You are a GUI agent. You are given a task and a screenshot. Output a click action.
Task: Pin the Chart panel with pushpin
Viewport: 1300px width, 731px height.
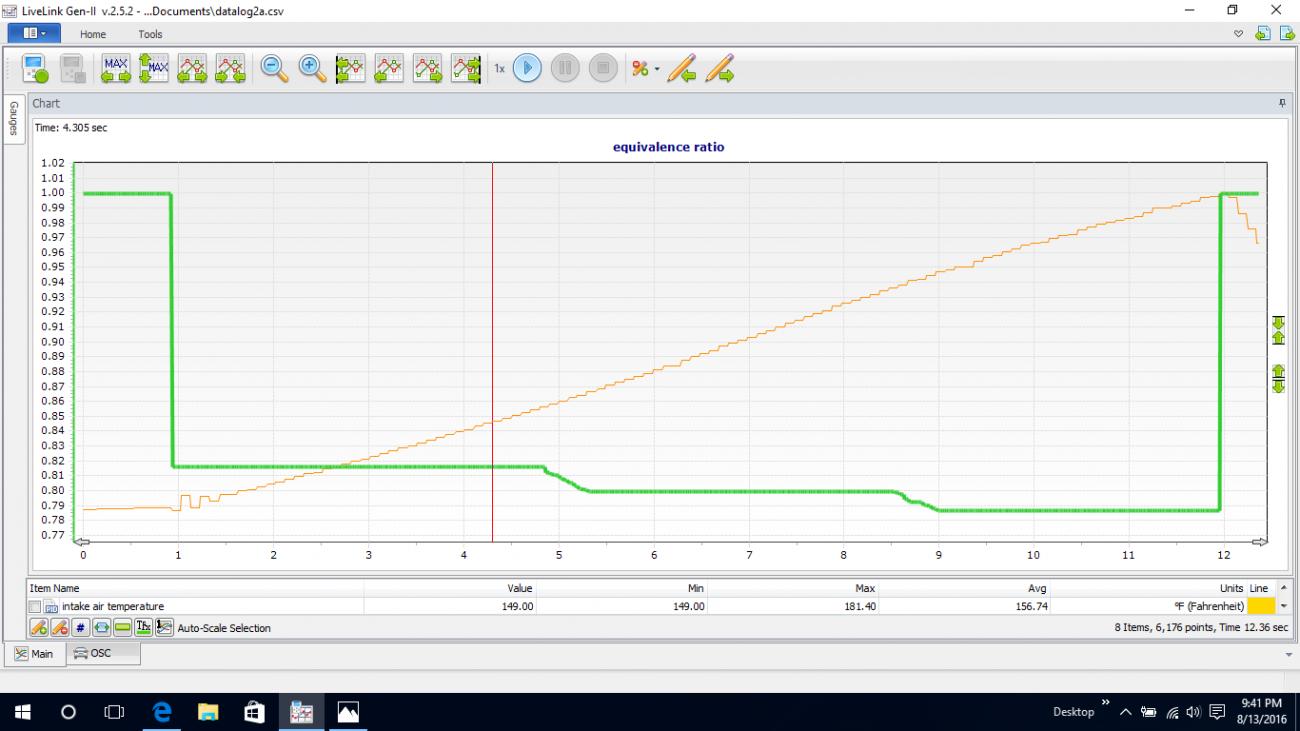(x=1282, y=103)
